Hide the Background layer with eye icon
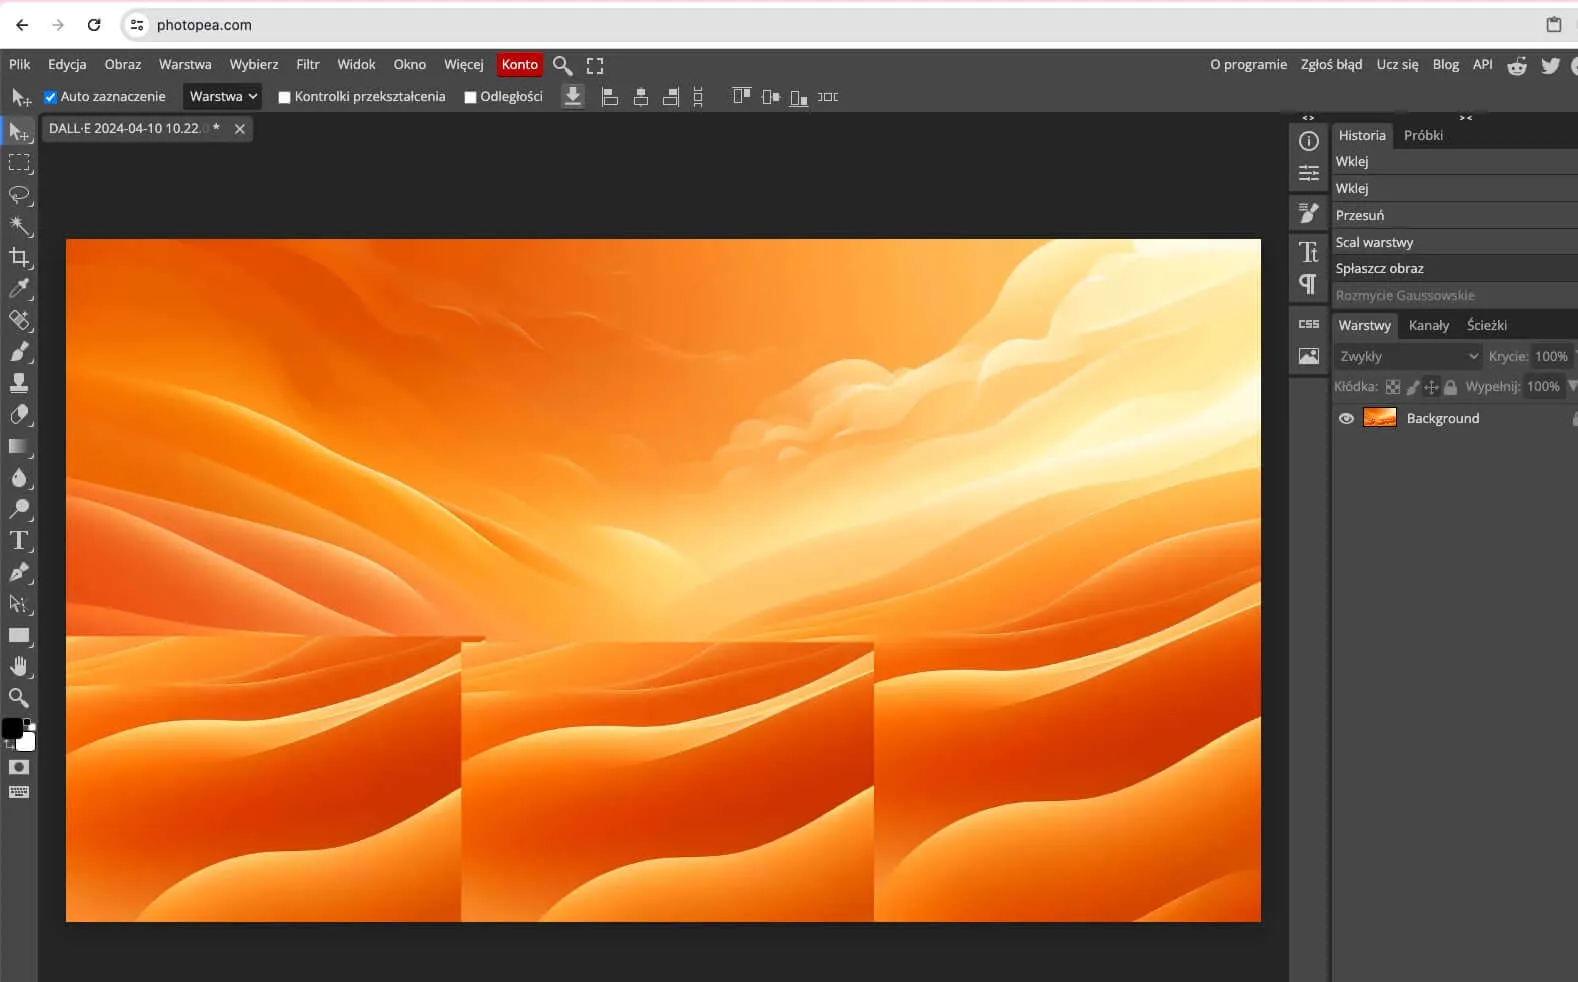The width and height of the screenshot is (1578, 982). tap(1346, 419)
